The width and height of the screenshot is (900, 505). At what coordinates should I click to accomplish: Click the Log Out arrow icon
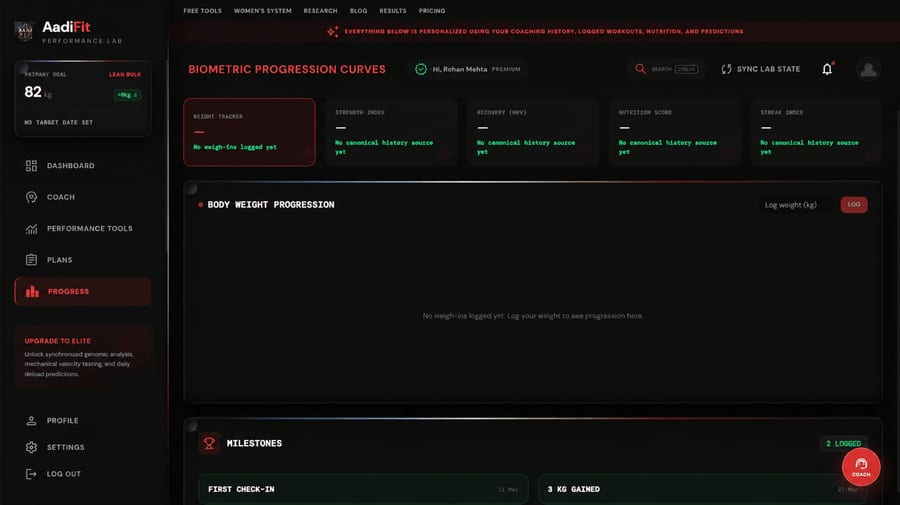(x=31, y=474)
